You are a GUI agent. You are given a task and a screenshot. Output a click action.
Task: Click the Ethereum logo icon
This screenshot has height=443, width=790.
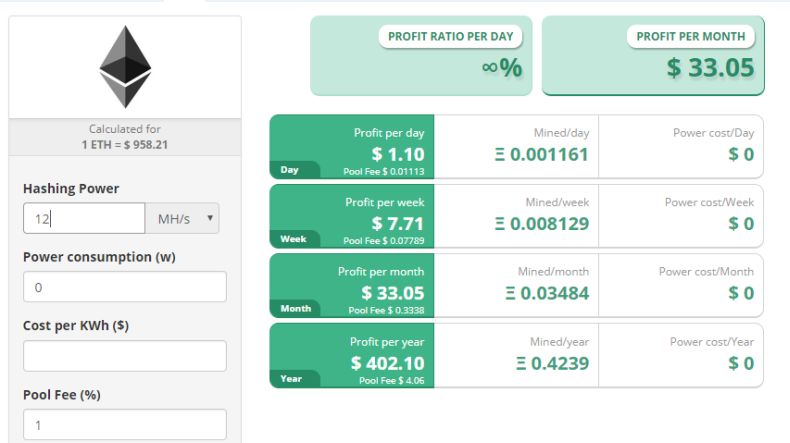coord(125,67)
